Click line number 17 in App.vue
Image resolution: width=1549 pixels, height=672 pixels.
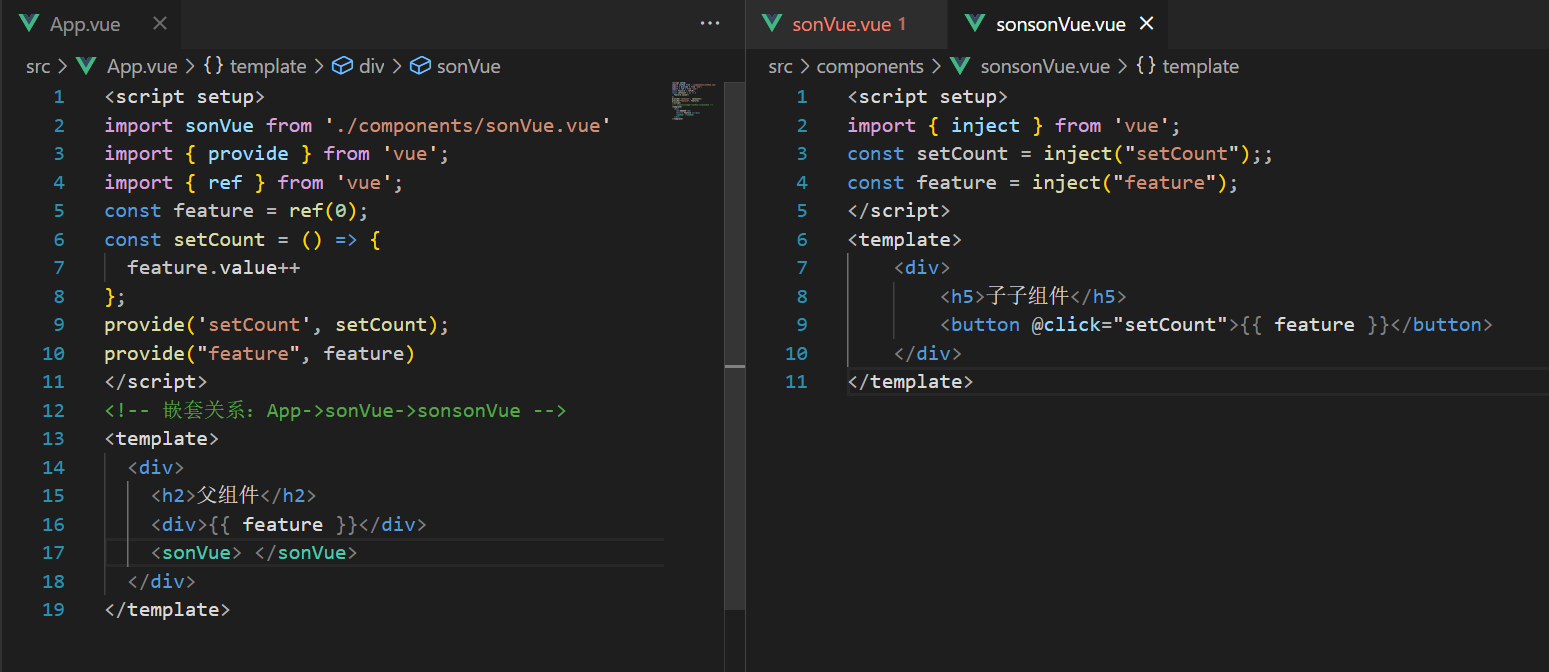54,553
